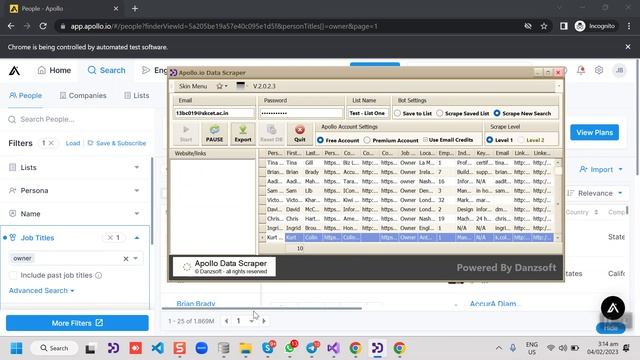Open the Skin Menu in the scraper

coord(193,86)
